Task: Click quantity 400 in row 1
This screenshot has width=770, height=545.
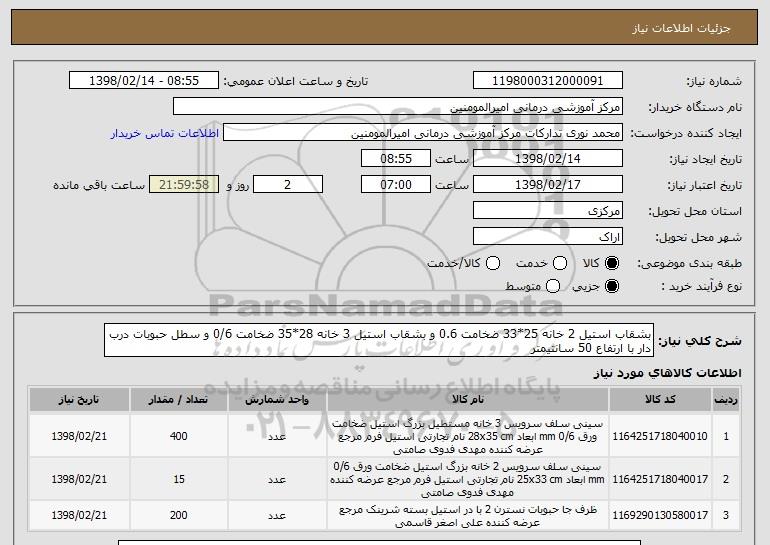Action: point(179,436)
